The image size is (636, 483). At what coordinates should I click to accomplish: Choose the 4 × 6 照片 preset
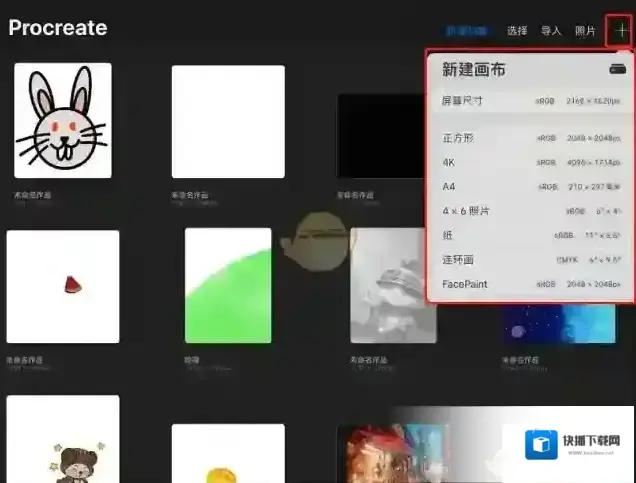[x=530, y=211]
